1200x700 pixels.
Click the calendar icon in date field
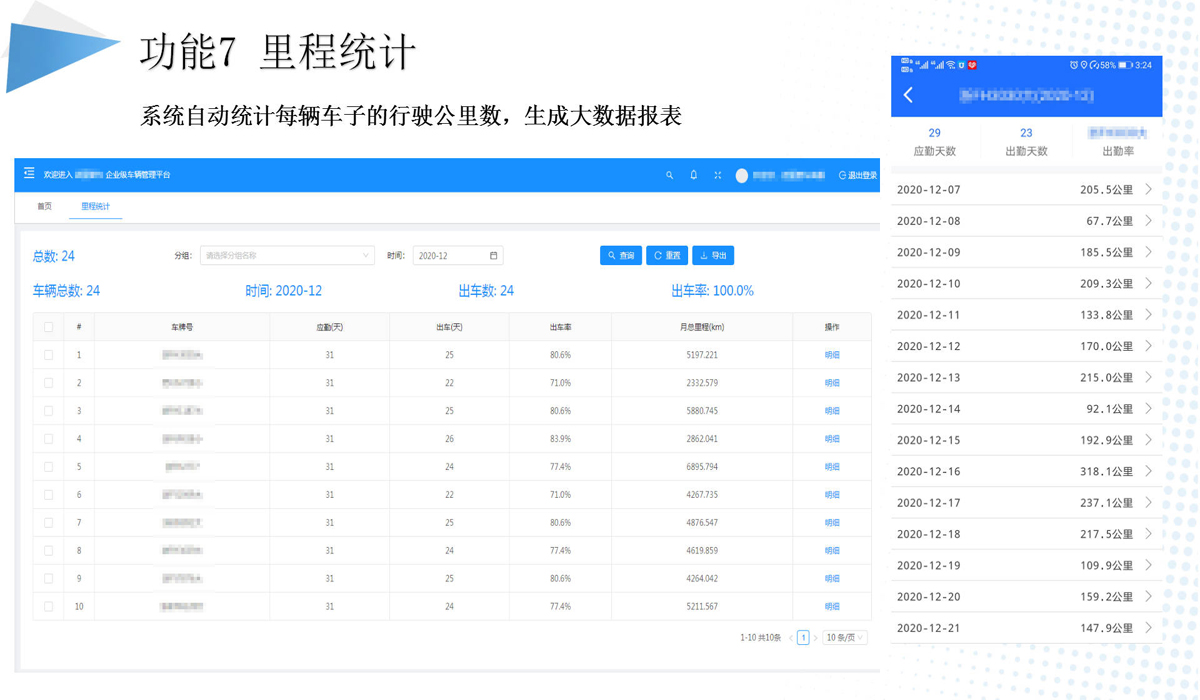point(493,256)
